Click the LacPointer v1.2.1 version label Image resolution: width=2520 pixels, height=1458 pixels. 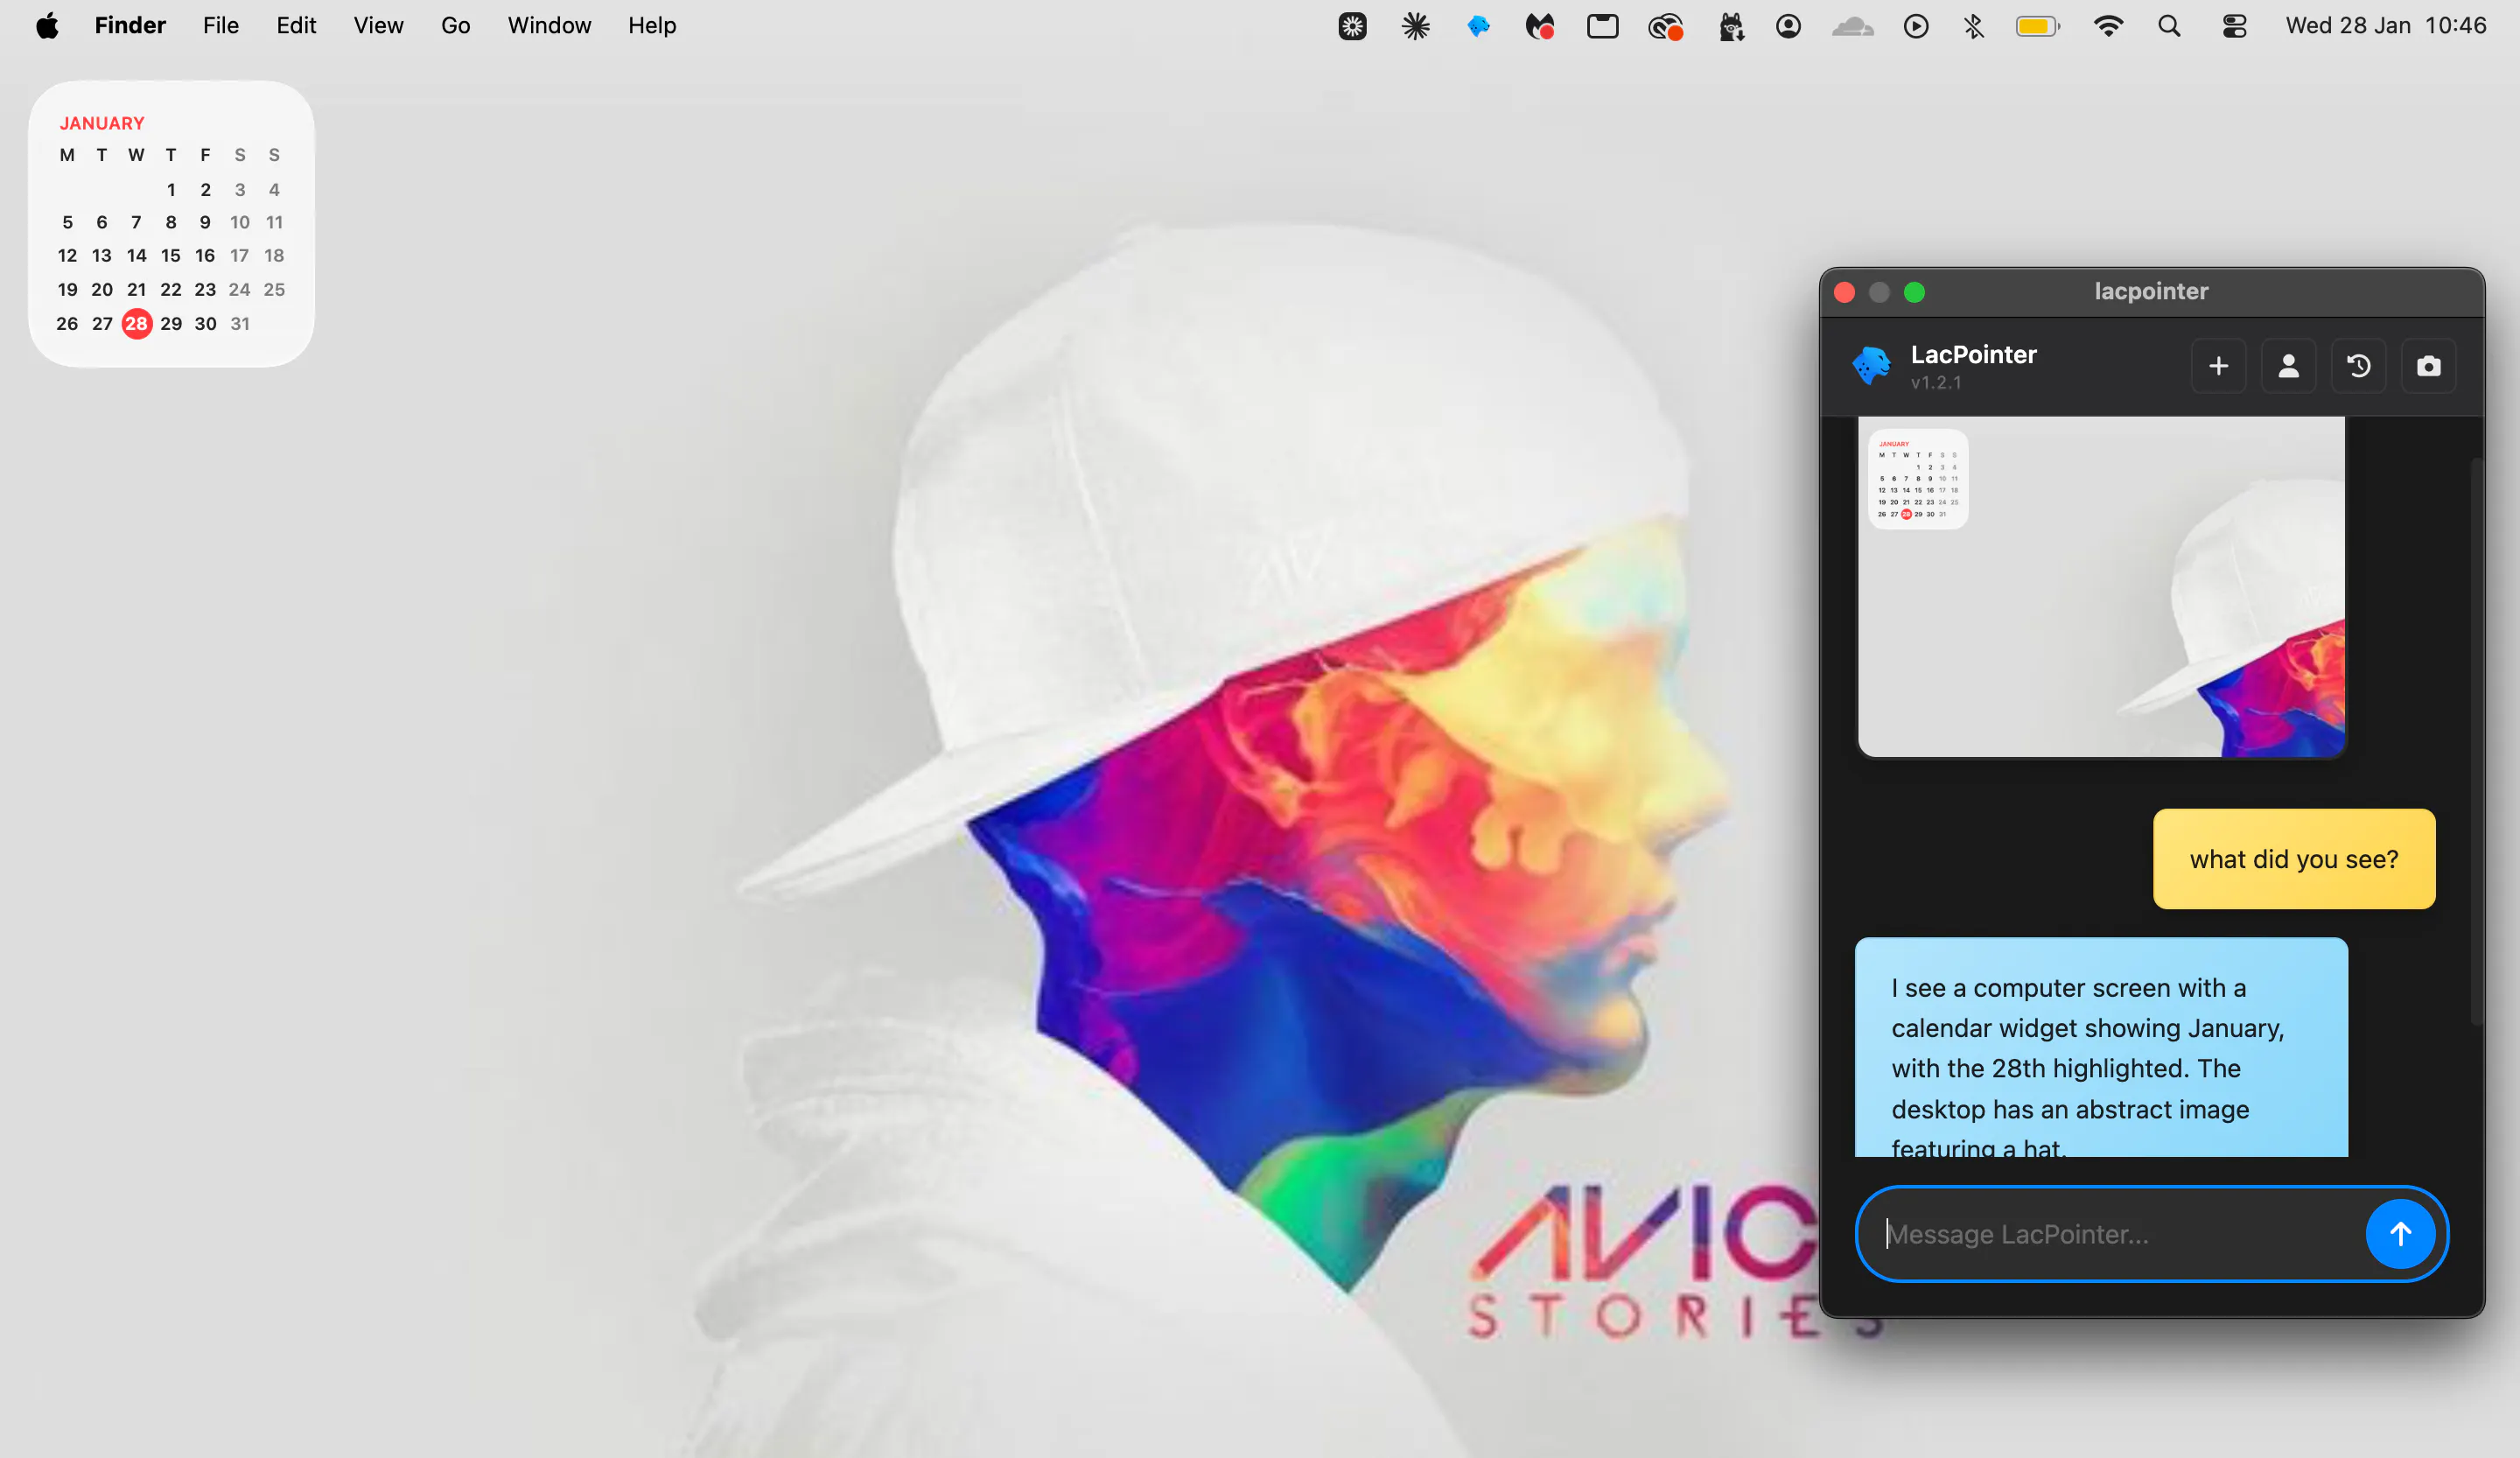[1935, 382]
